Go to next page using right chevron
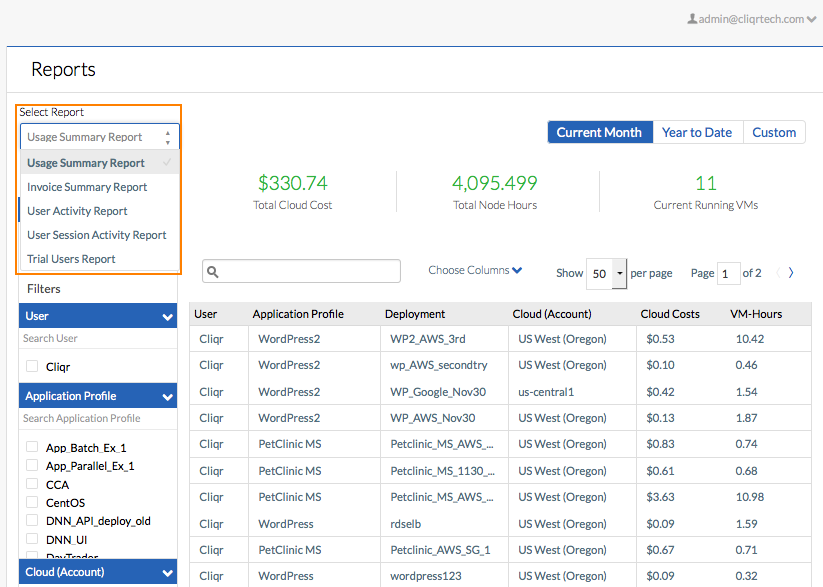Viewport: 823px width, 587px height. (791, 273)
